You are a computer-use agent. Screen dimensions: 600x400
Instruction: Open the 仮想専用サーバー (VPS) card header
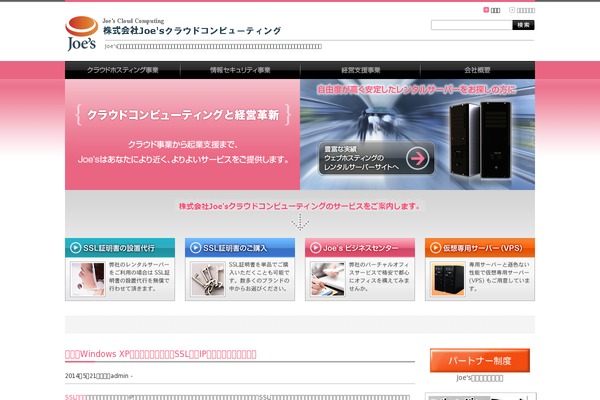tap(480, 248)
